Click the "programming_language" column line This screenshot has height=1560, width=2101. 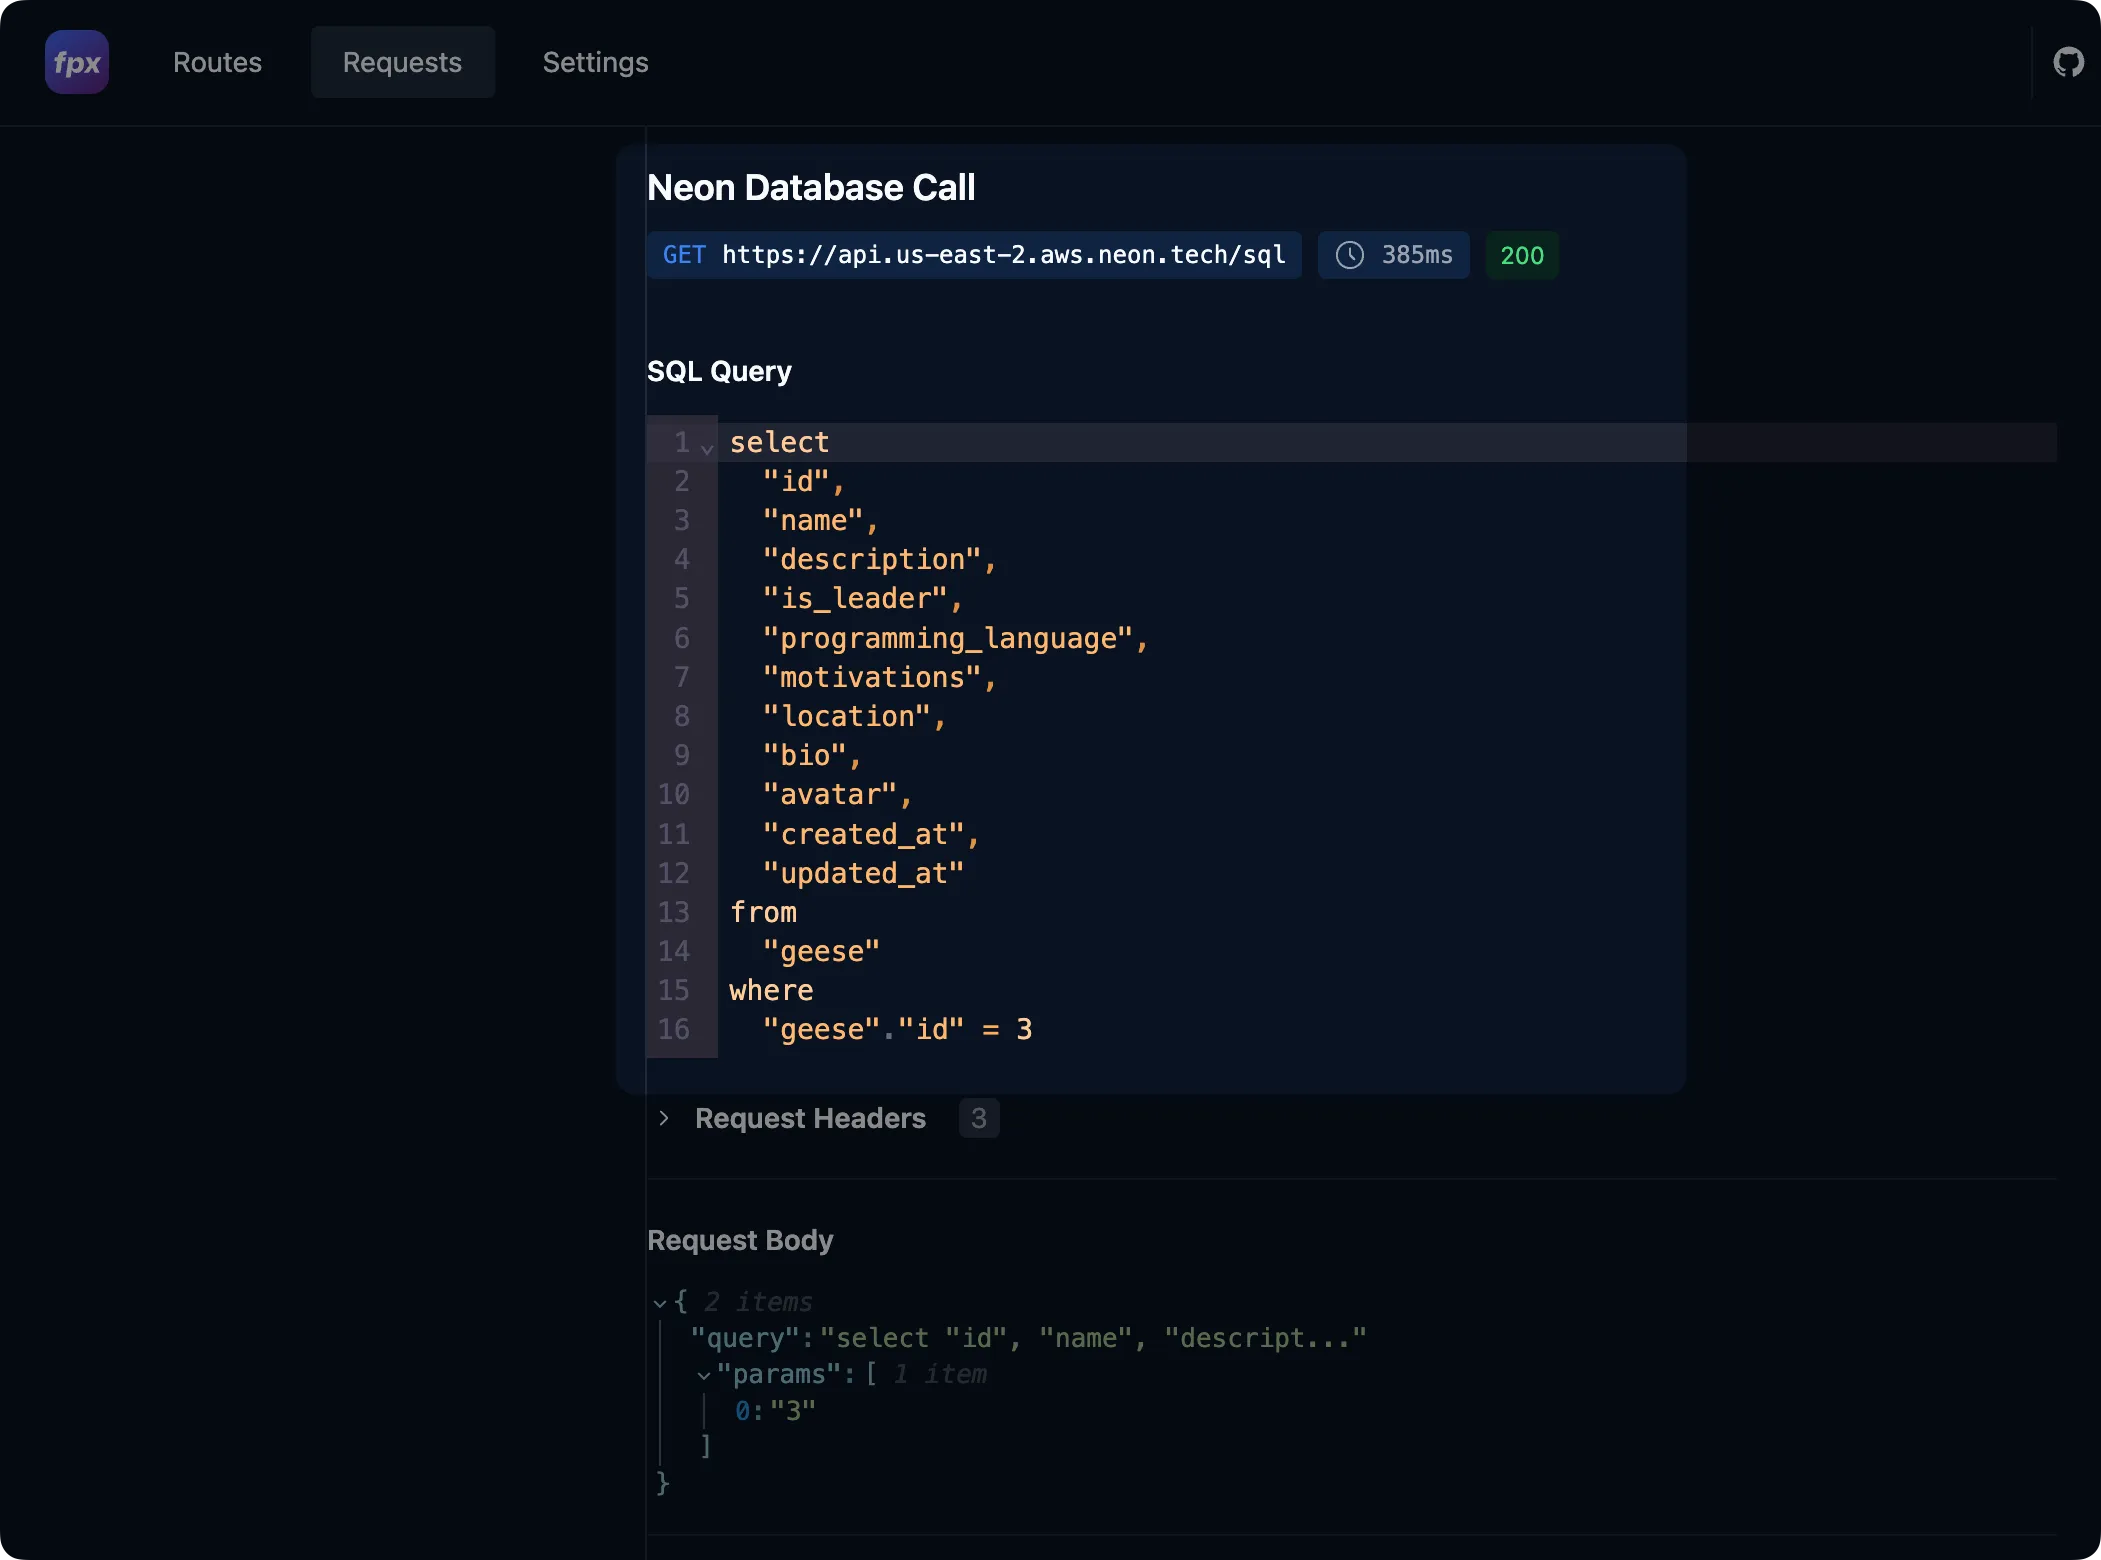click(x=955, y=638)
